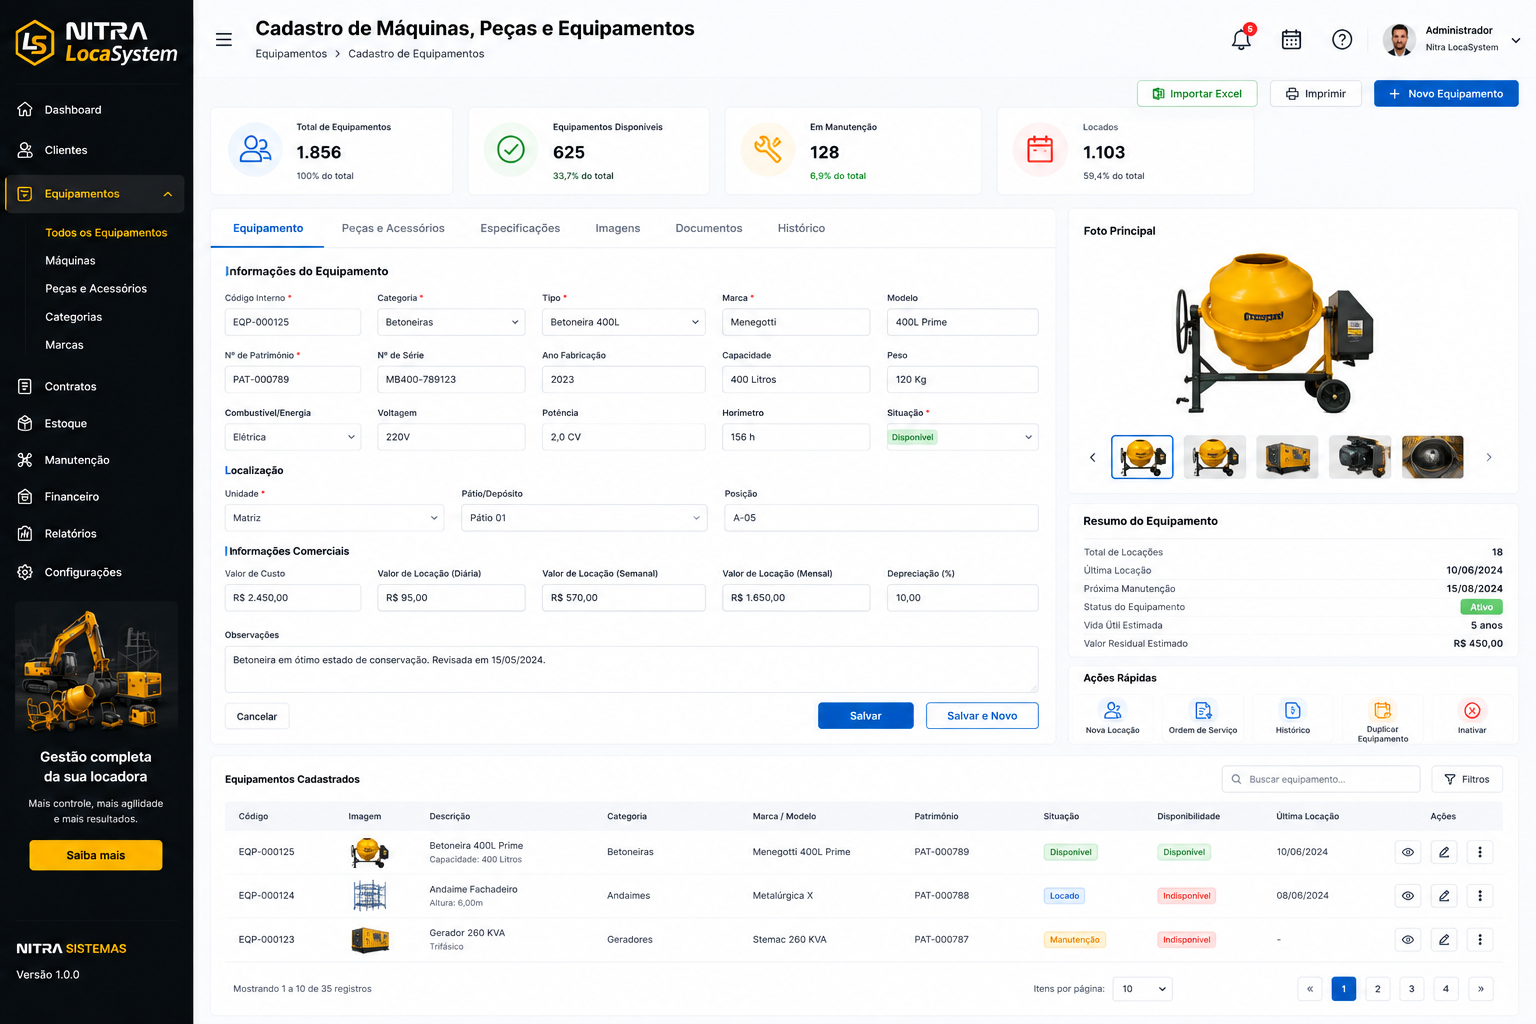Switch to the Histórico tab

[x=801, y=228]
